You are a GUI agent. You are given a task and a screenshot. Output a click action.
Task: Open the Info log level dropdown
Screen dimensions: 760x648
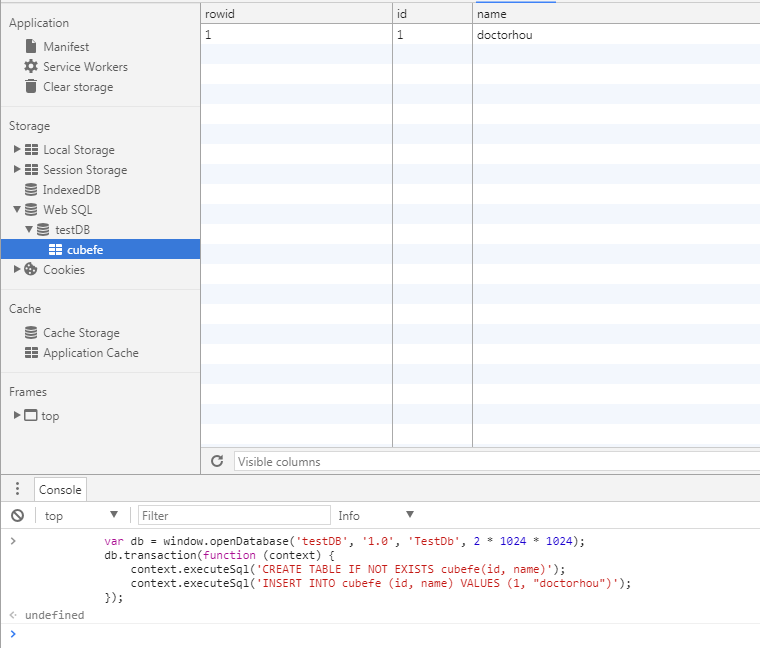coord(376,515)
